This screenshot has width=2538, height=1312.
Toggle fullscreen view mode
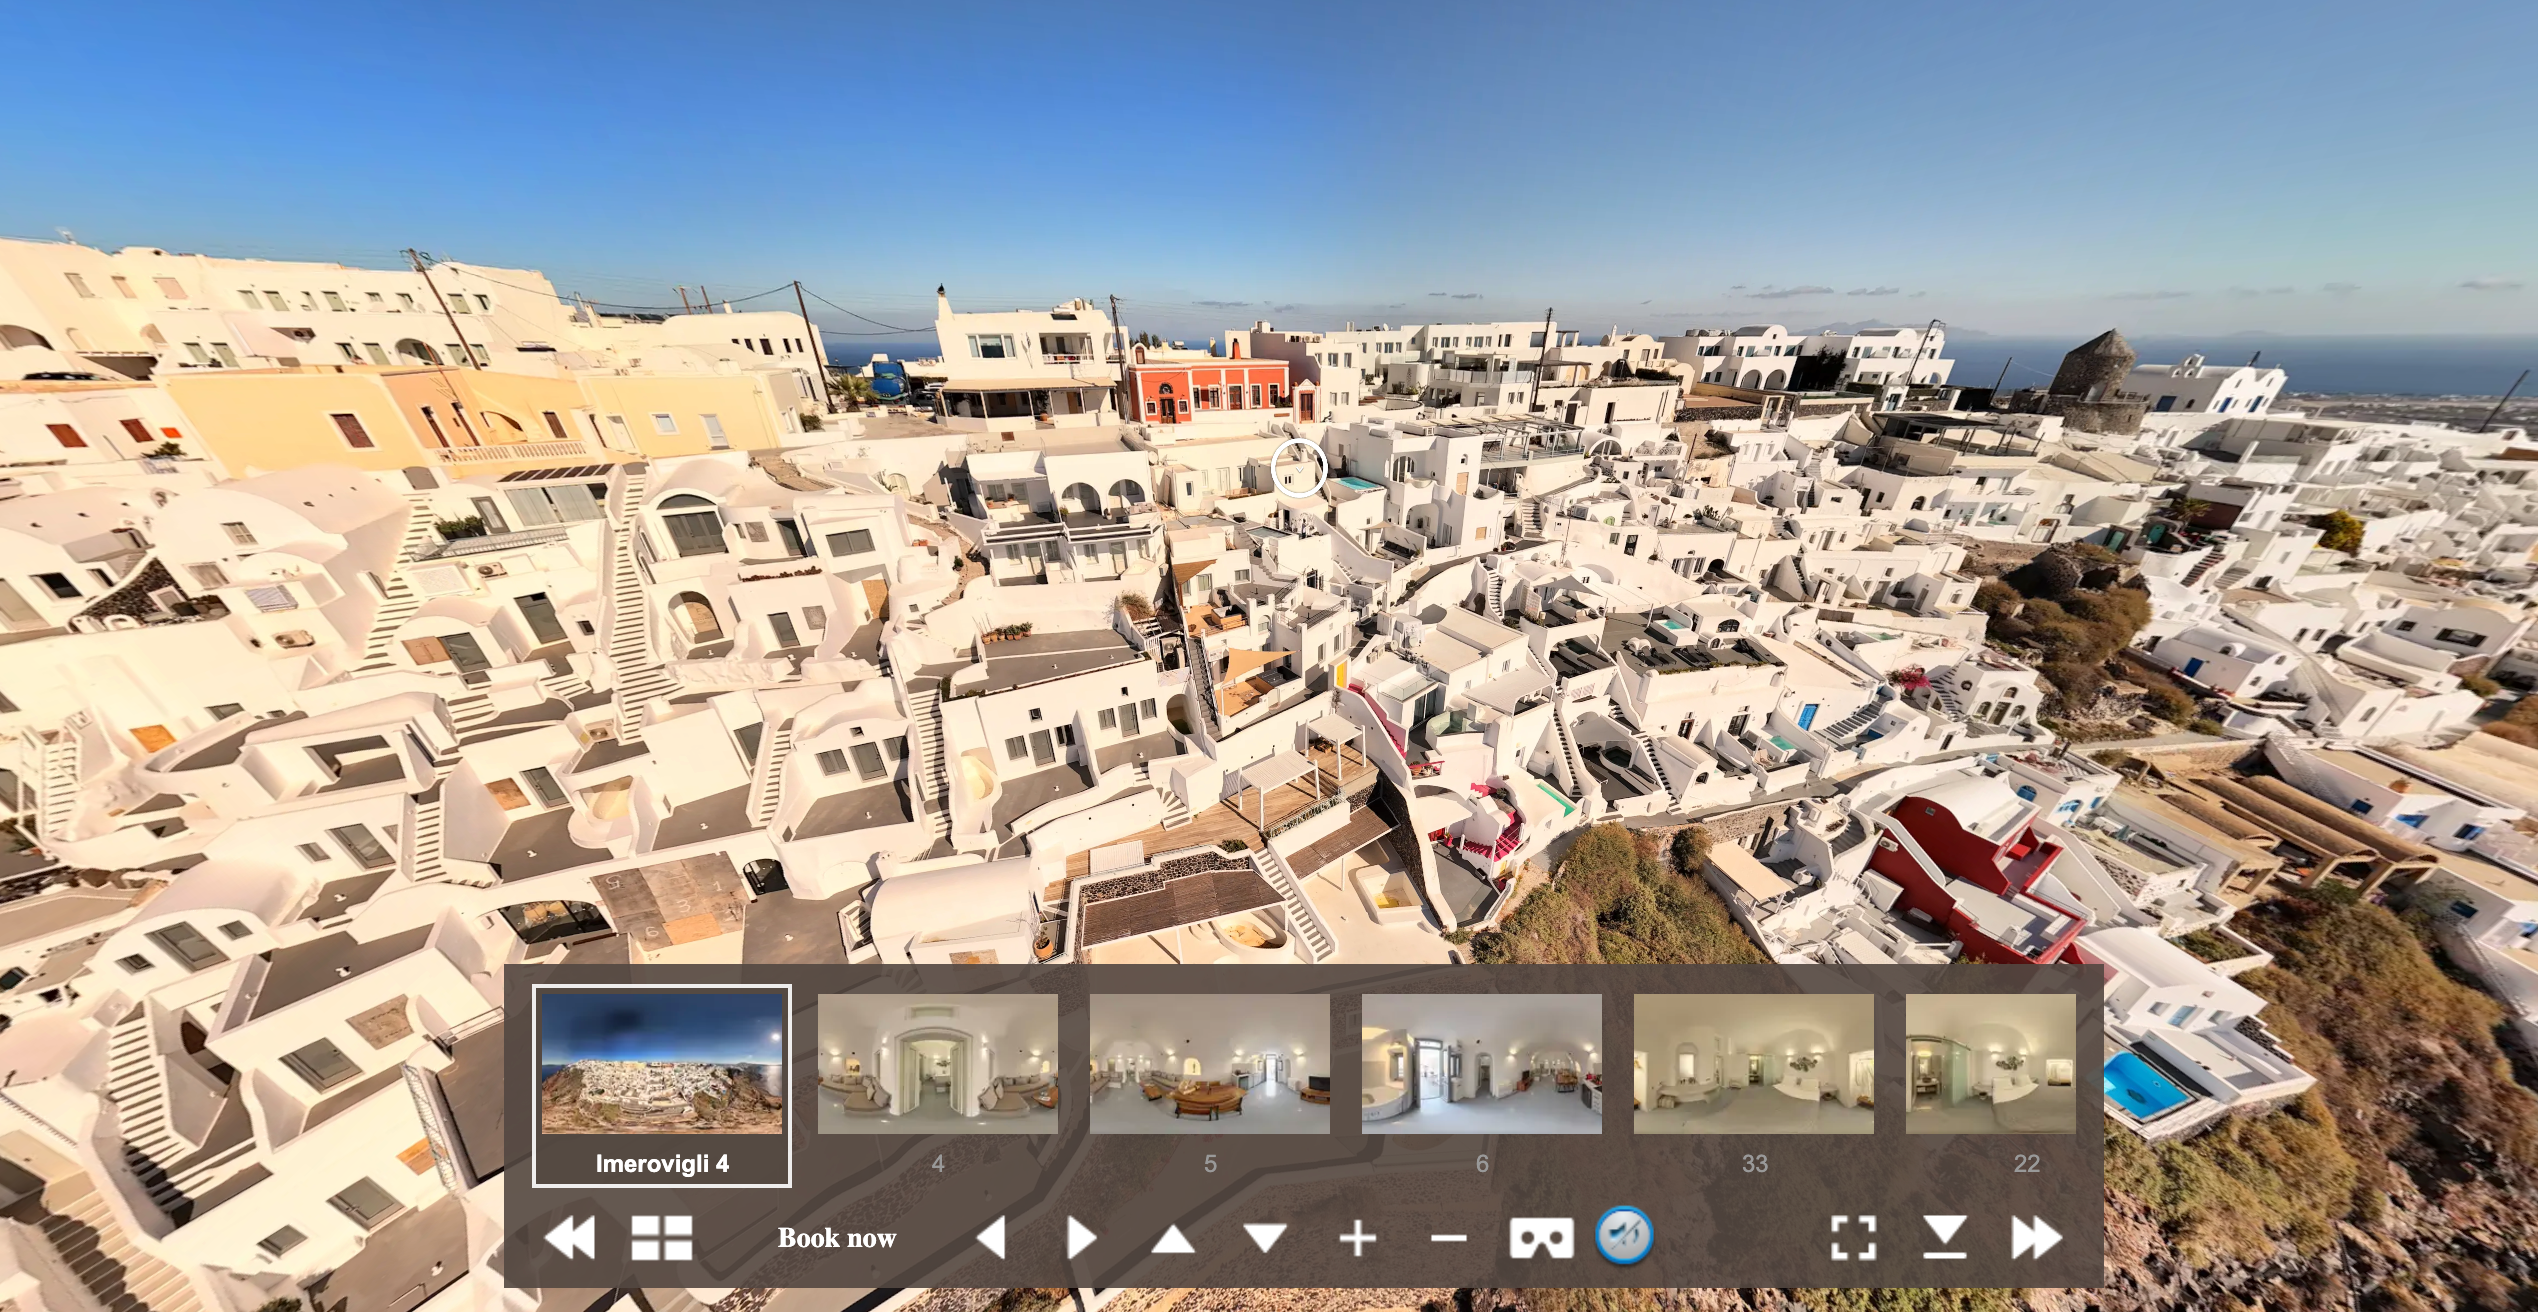(x=1855, y=1237)
